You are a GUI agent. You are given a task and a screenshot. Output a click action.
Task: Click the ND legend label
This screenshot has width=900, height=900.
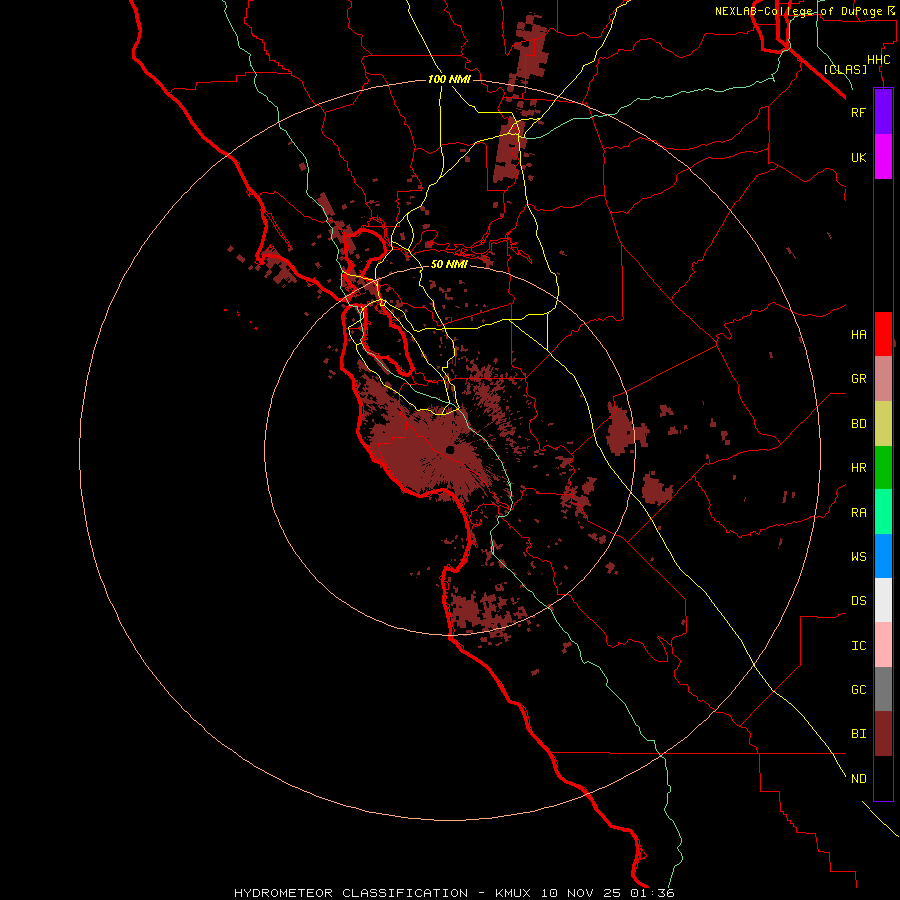pyautogui.click(x=858, y=779)
